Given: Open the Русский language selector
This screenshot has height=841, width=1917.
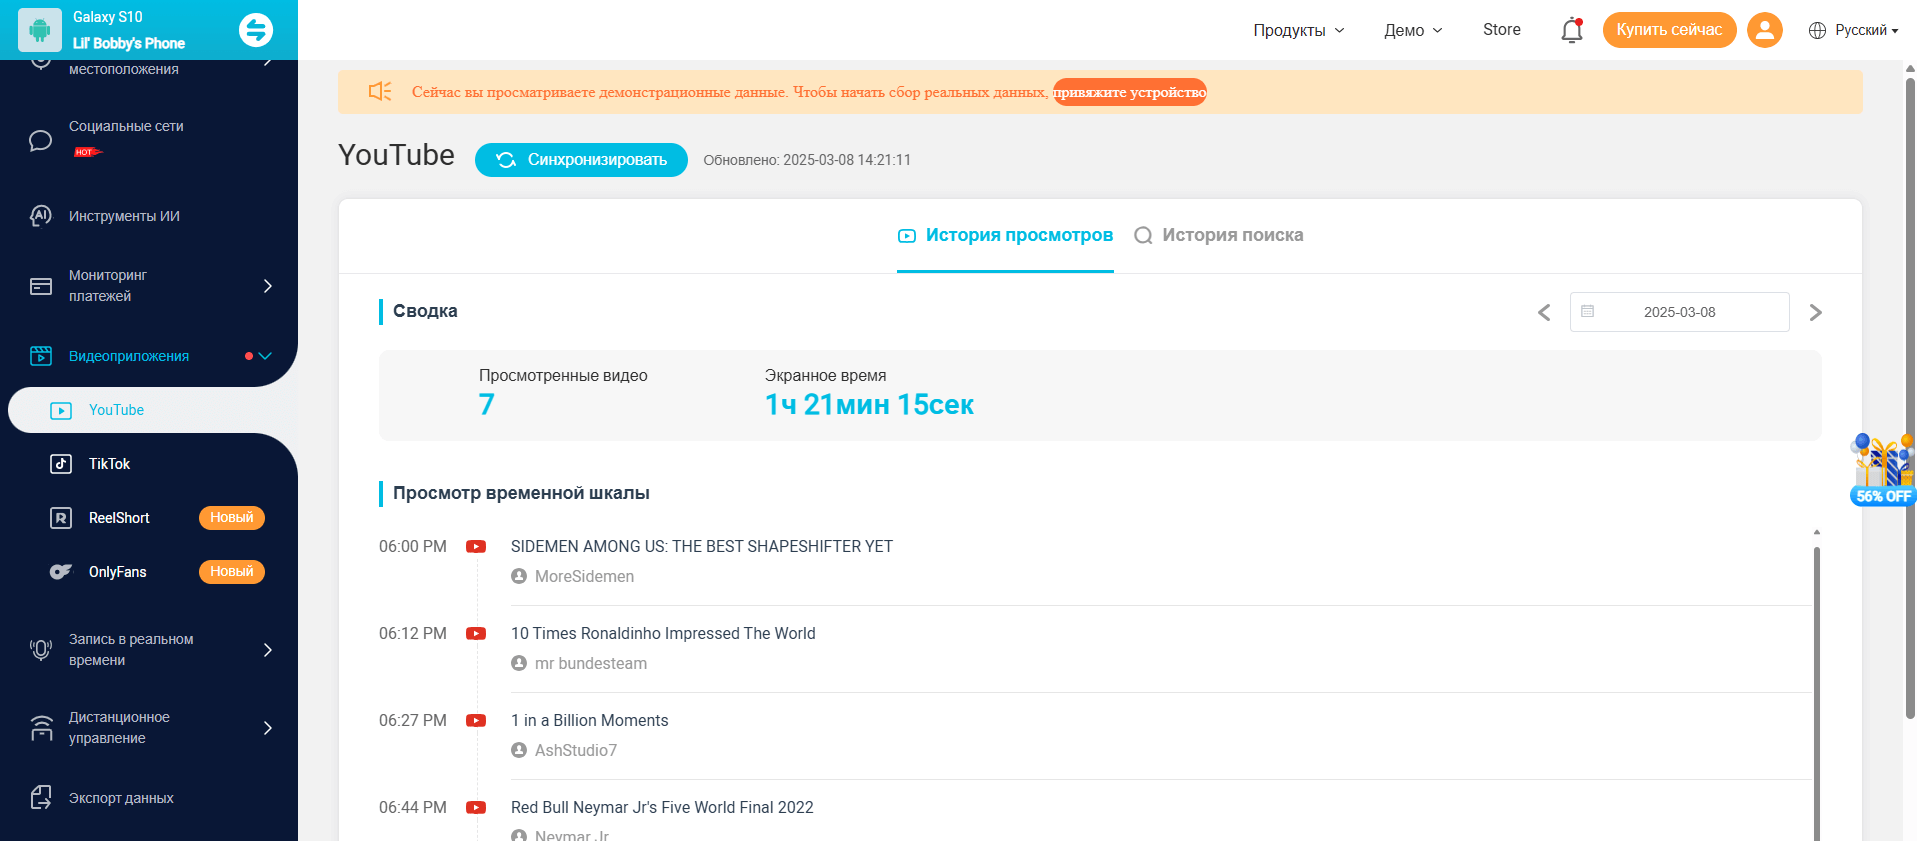Looking at the screenshot, I should (1853, 30).
